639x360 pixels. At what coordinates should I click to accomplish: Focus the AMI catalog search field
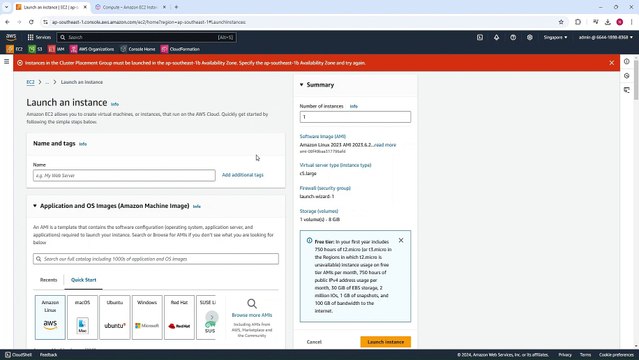coord(156,259)
